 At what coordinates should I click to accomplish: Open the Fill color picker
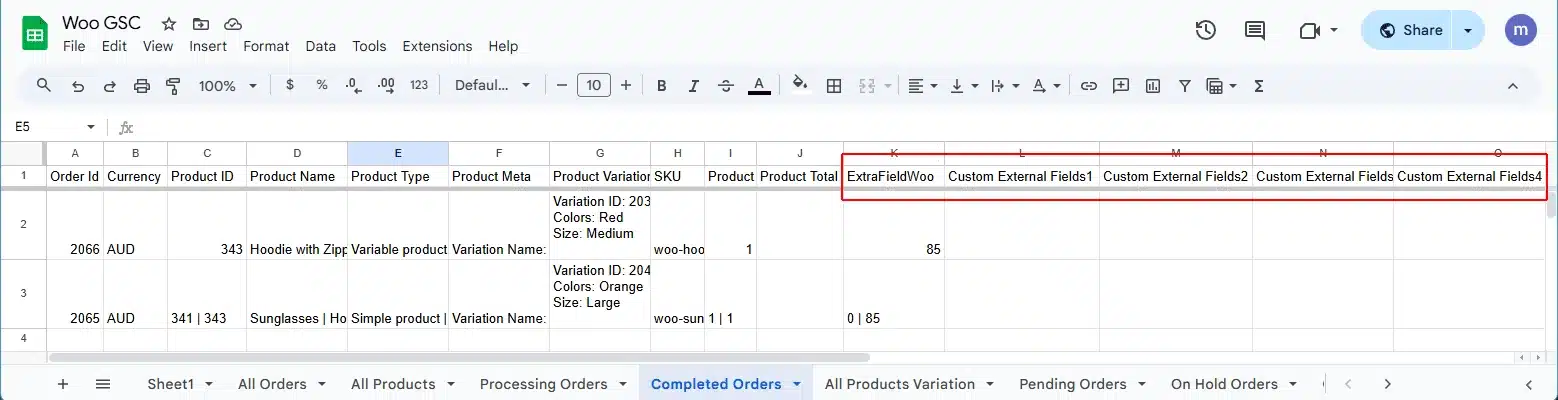click(x=799, y=86)
